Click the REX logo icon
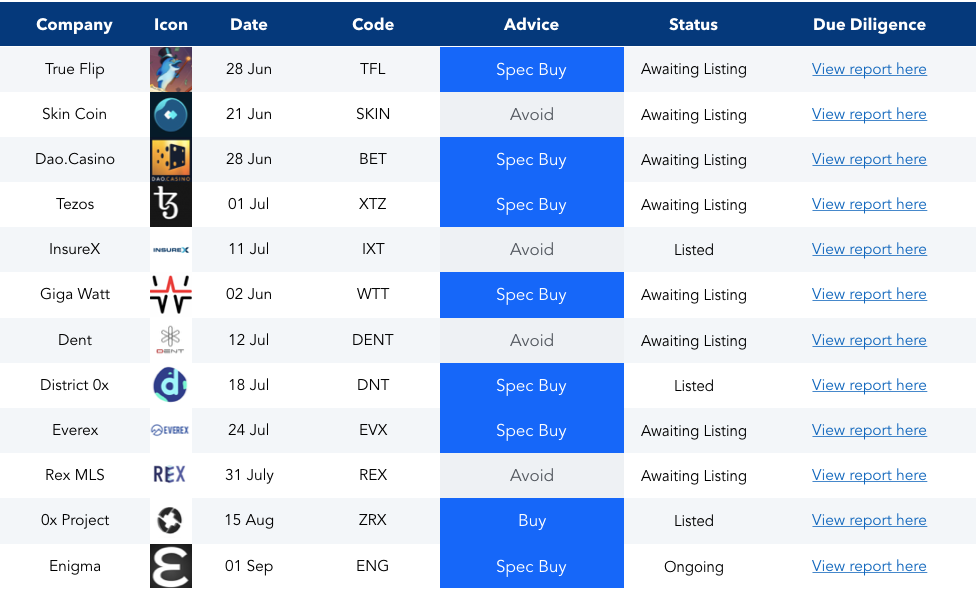Viewport: 976px width, 599px height. click(171, 475)
